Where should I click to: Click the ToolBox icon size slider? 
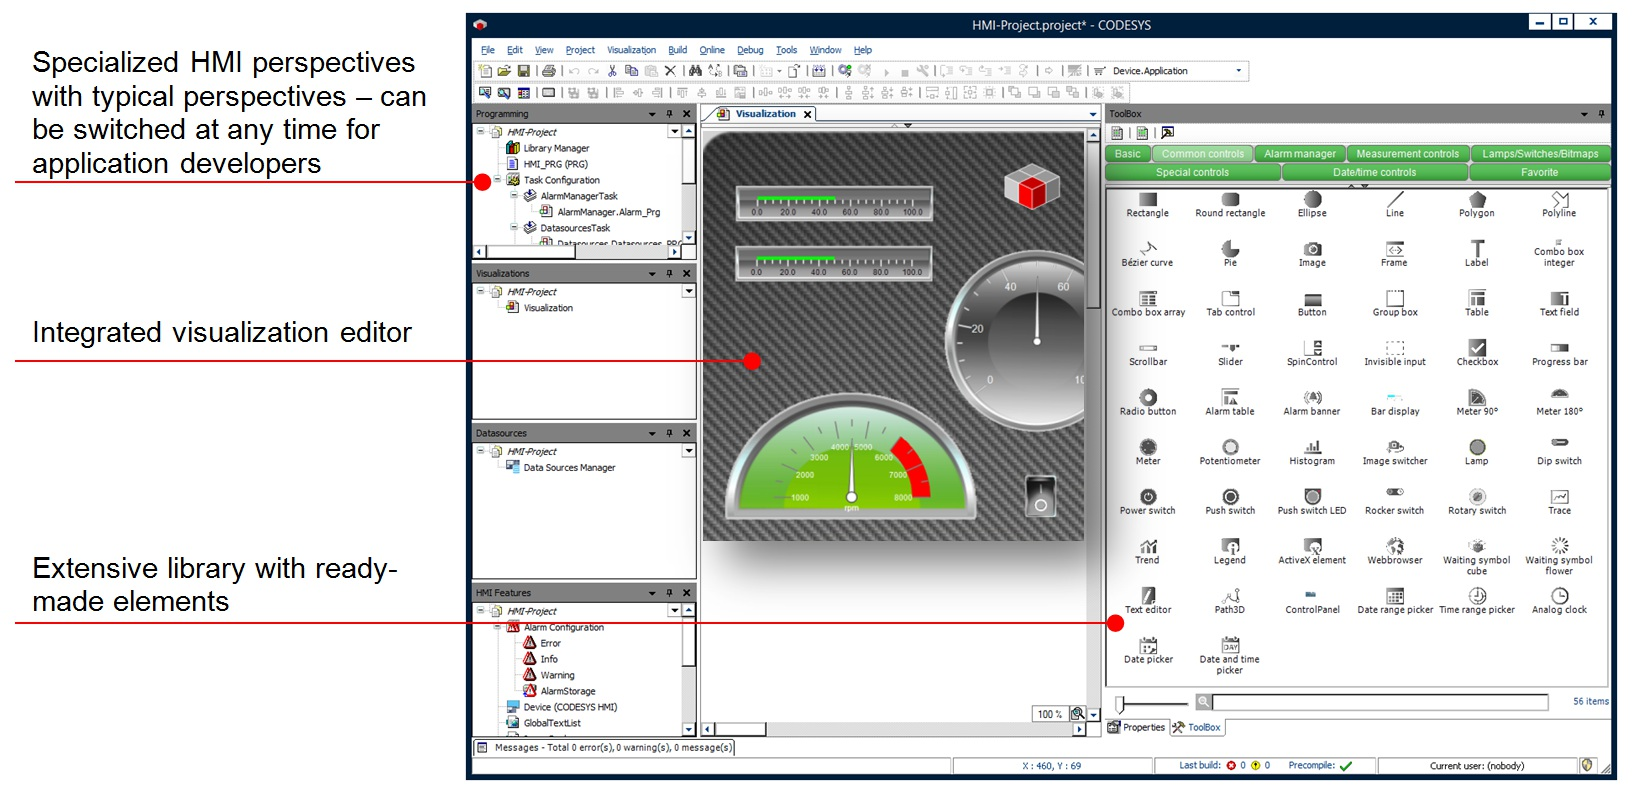coord(1121,703)
